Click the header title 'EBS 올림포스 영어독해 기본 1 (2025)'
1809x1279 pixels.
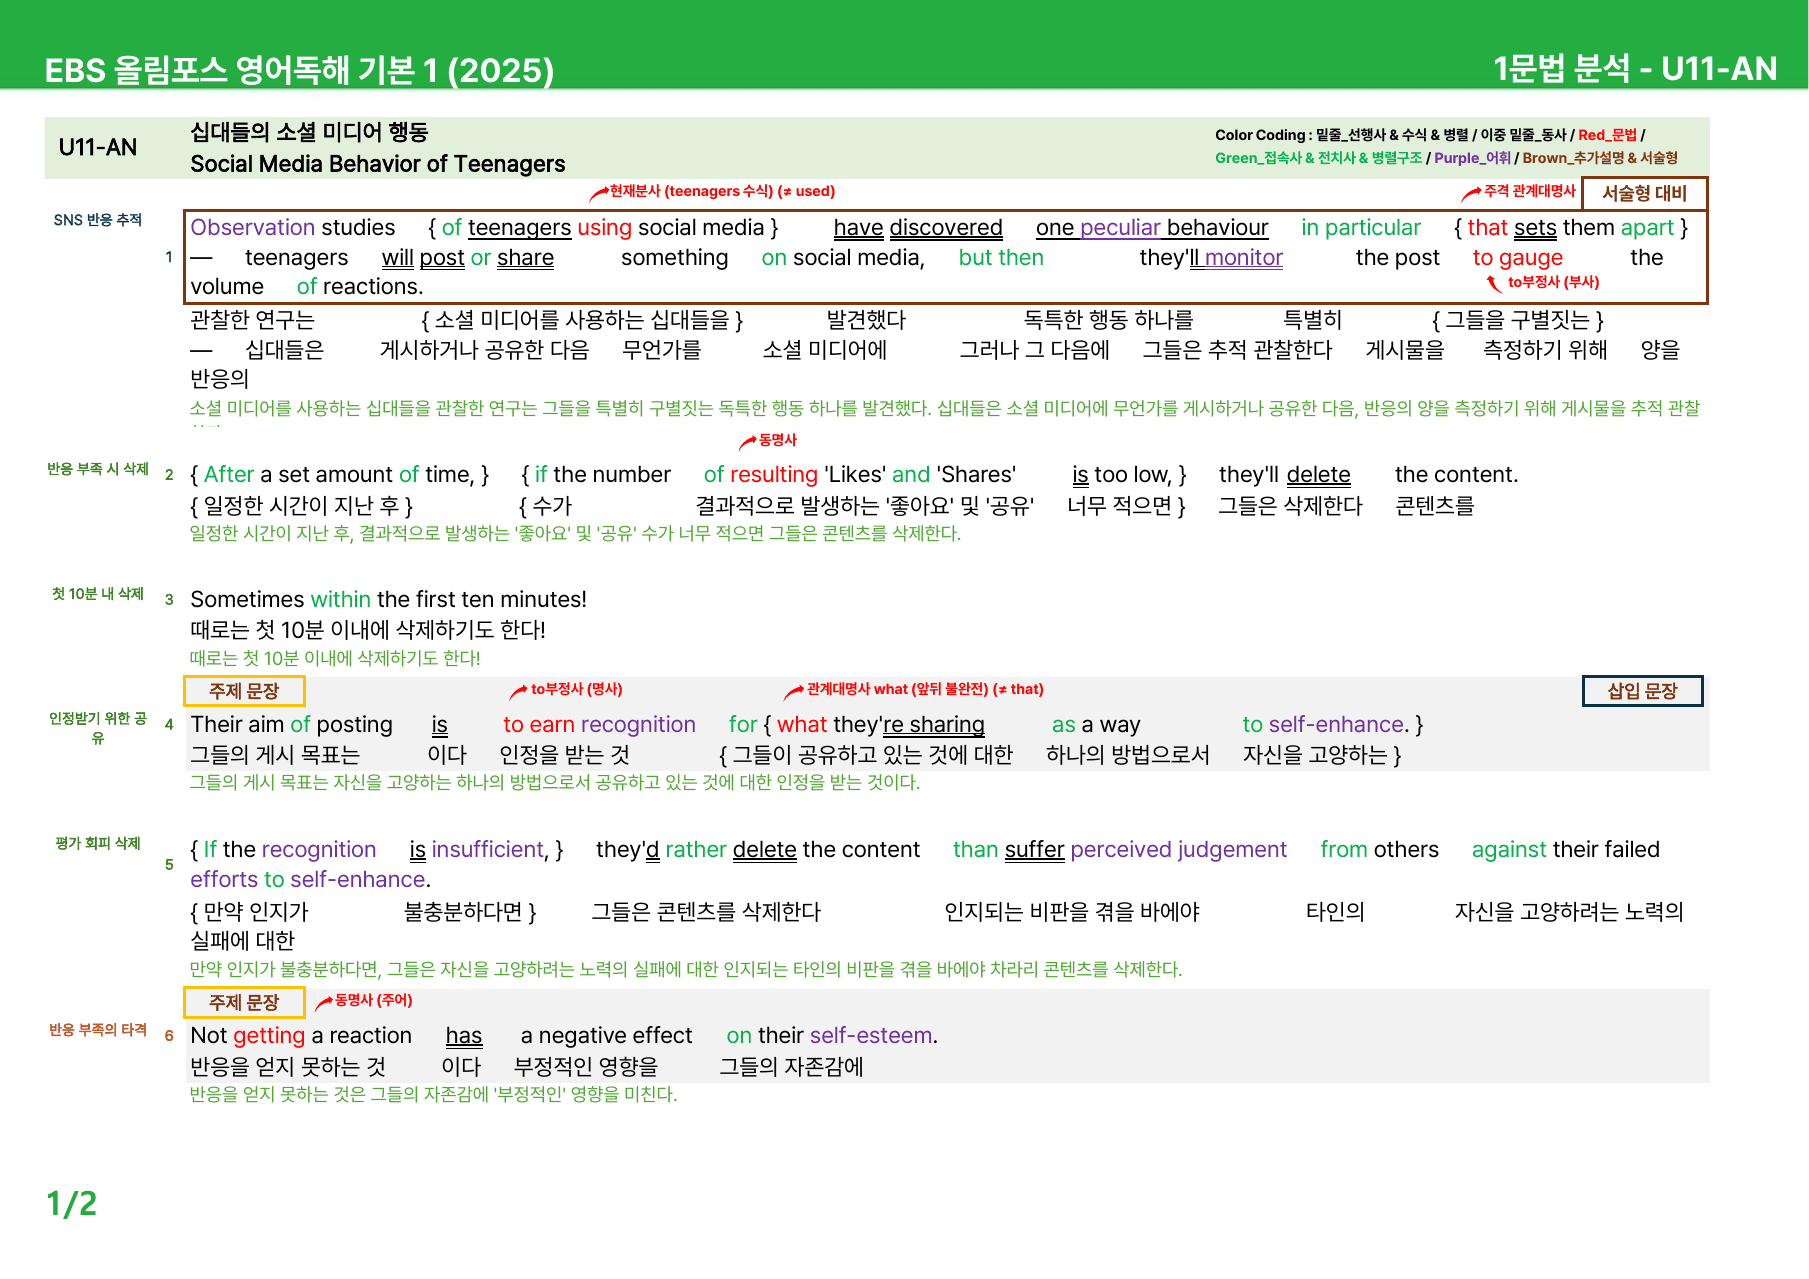point(299,70)
